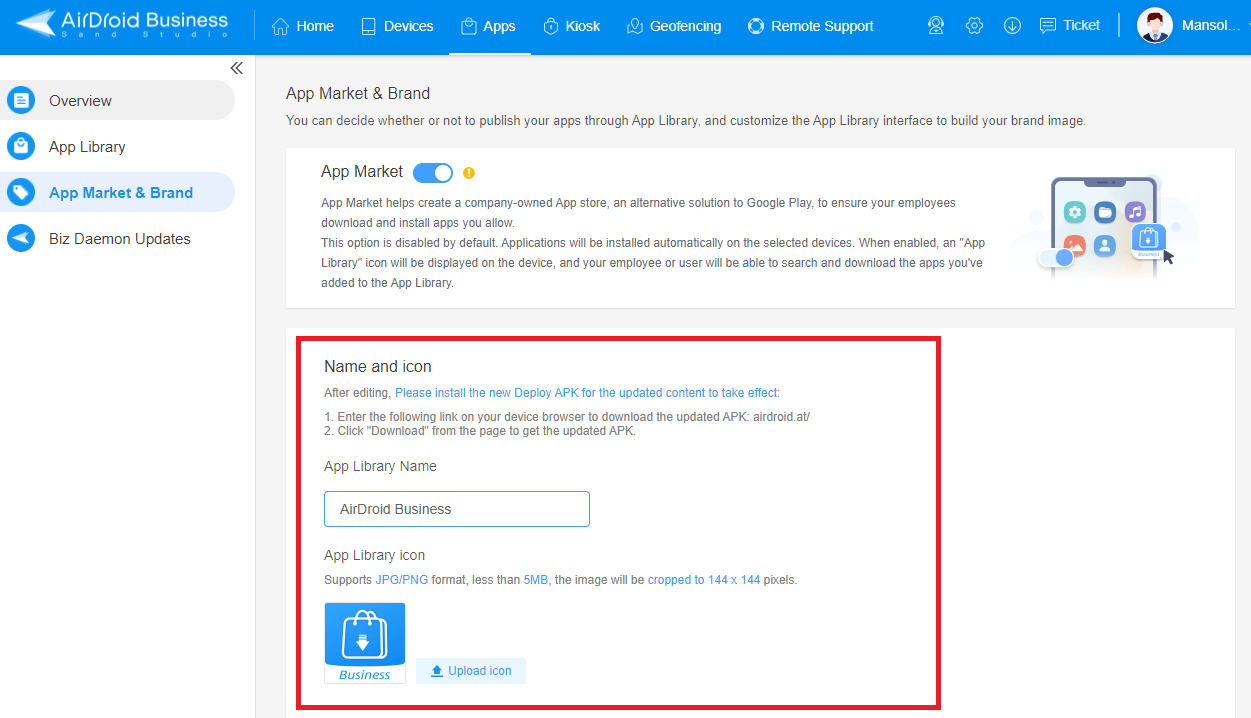Open the Remote Support tab
The image size is (1251, 718).
click(810, 26)
